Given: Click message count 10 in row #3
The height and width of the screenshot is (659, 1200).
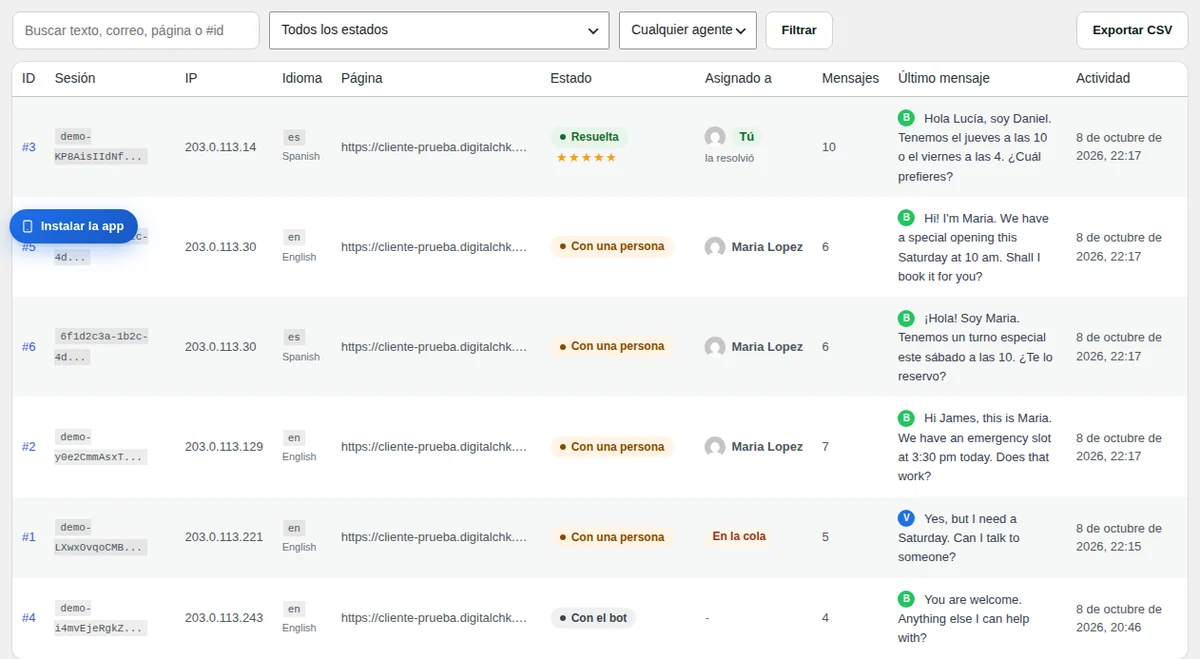Looking at the screenshot, I should coord(829,147).
